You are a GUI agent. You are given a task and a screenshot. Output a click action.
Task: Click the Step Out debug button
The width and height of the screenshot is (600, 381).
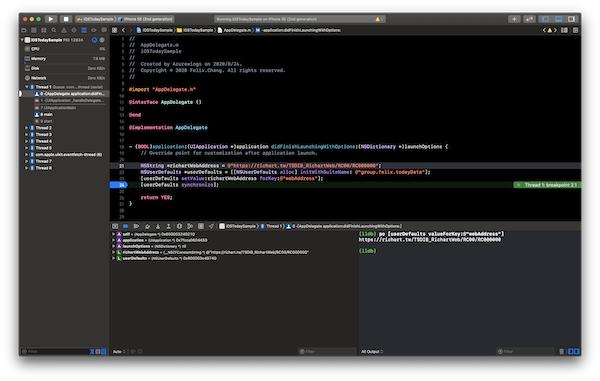pos(168,226)
